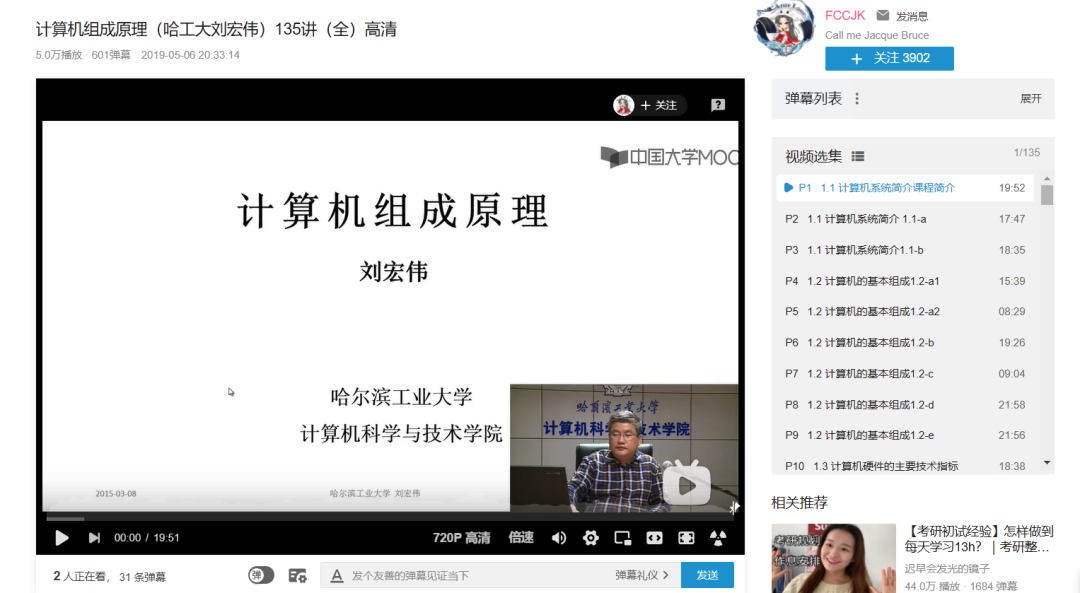Open uploader 迟早会发光的镜子
Viewport: 1080px width, 593px height.
[x=947, y=568]
